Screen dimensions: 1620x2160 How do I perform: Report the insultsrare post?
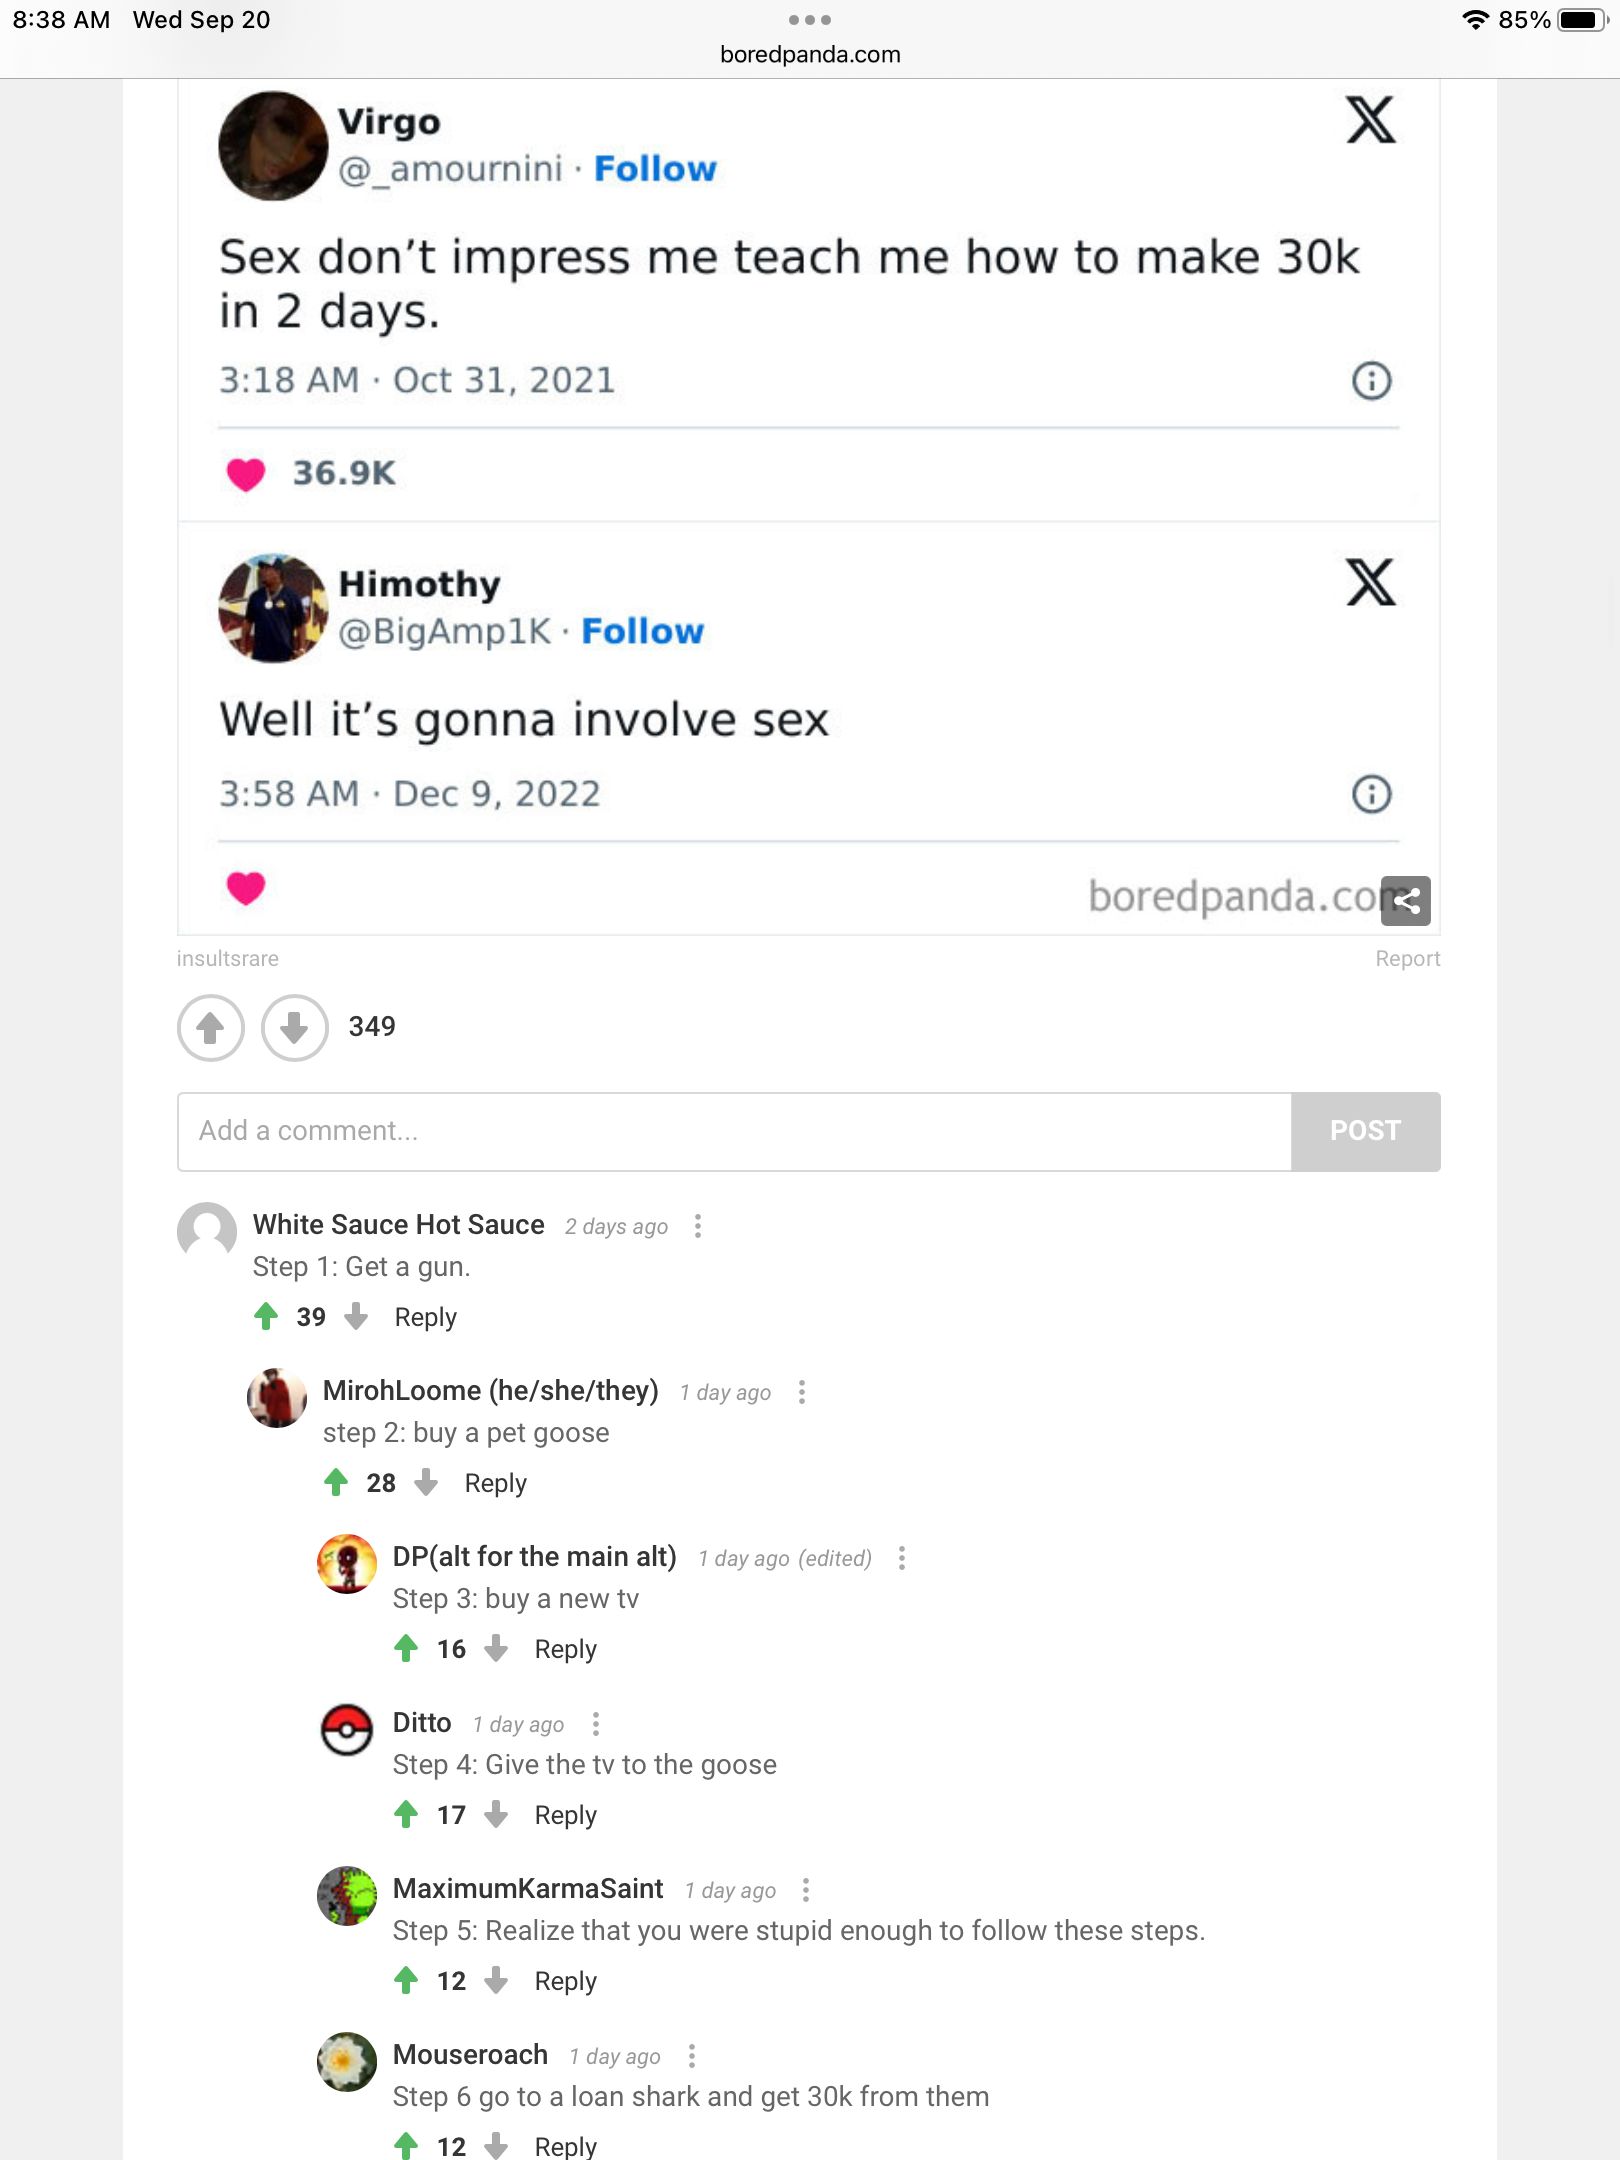(1407, 959)
